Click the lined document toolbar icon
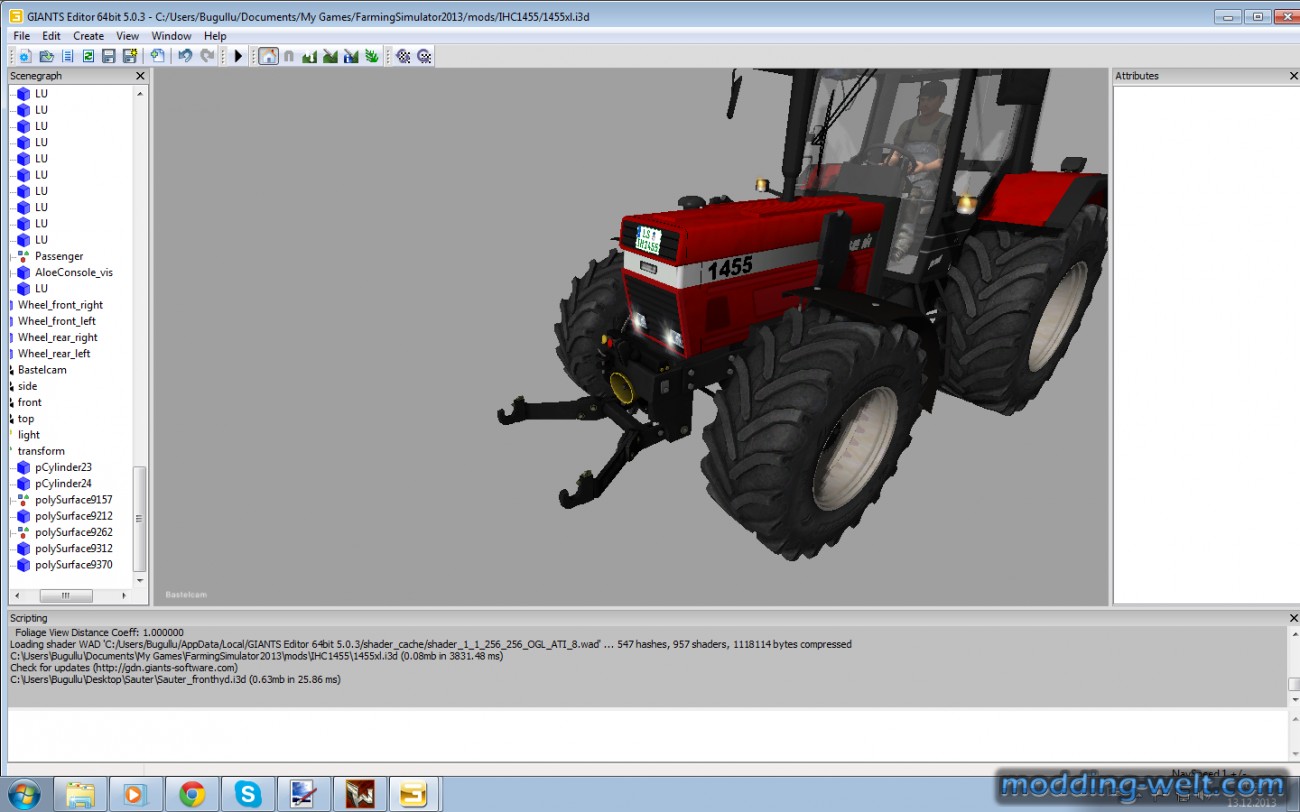The image size is (1300, 812). coord(67,56)
